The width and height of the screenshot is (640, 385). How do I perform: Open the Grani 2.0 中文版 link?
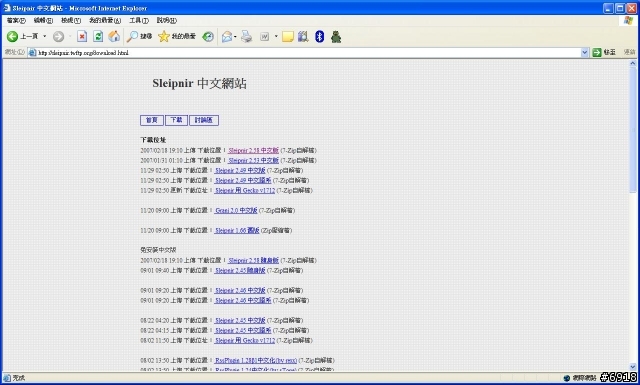pos(236,210)
